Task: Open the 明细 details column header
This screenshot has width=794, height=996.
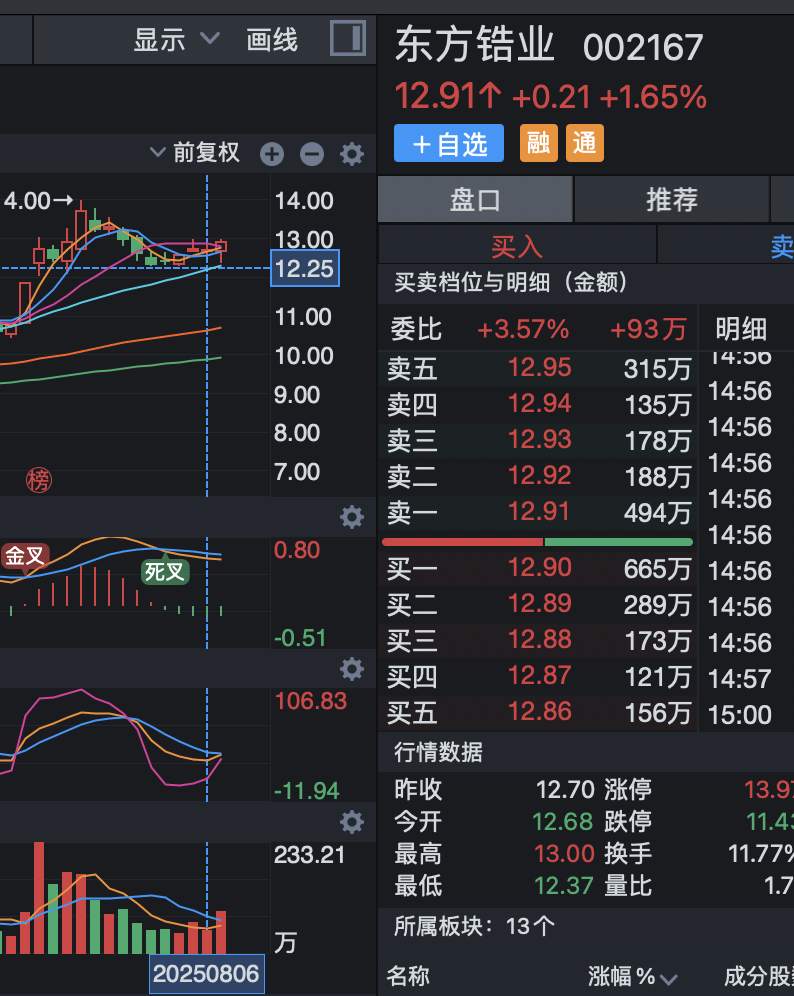Action: [741, 329]
